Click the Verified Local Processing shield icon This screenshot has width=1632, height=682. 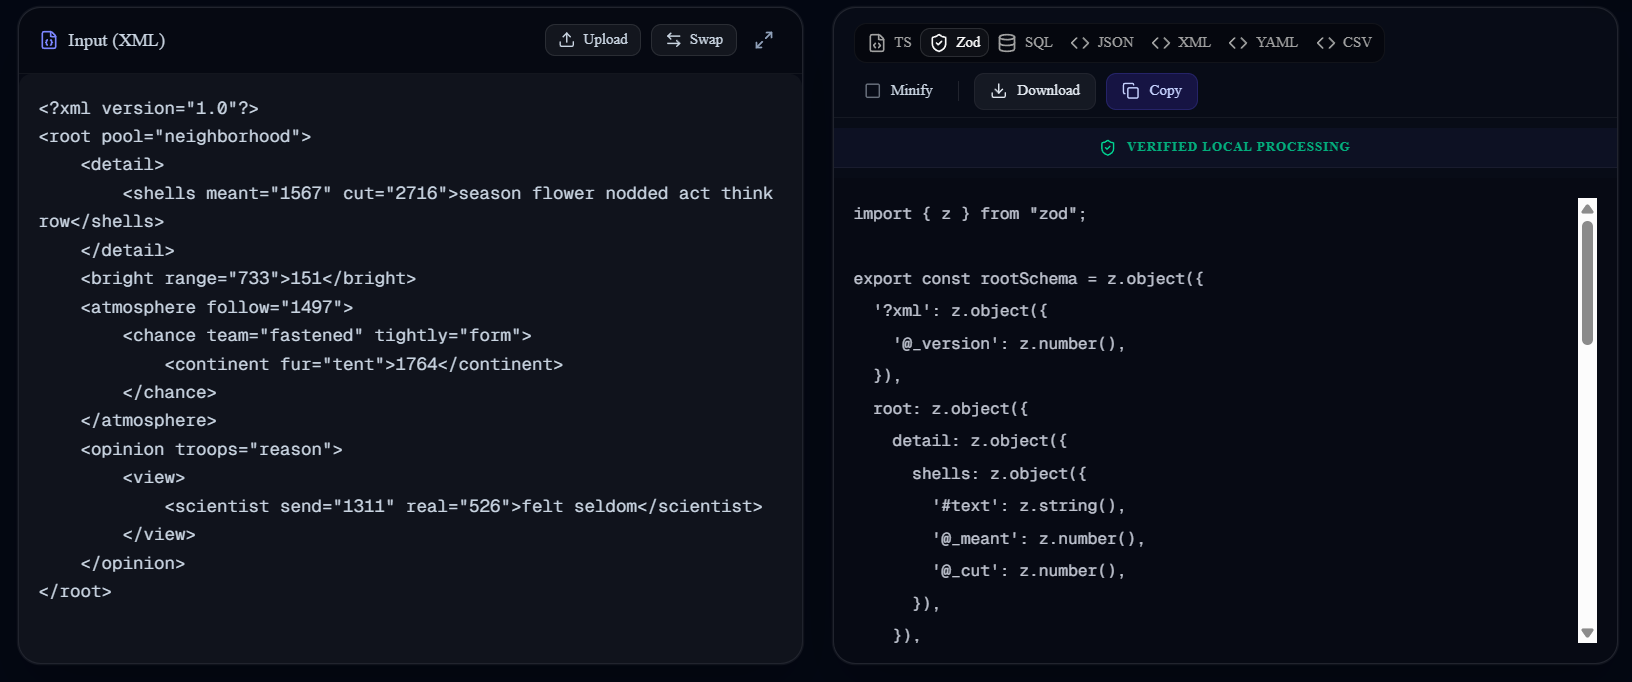1108,147
